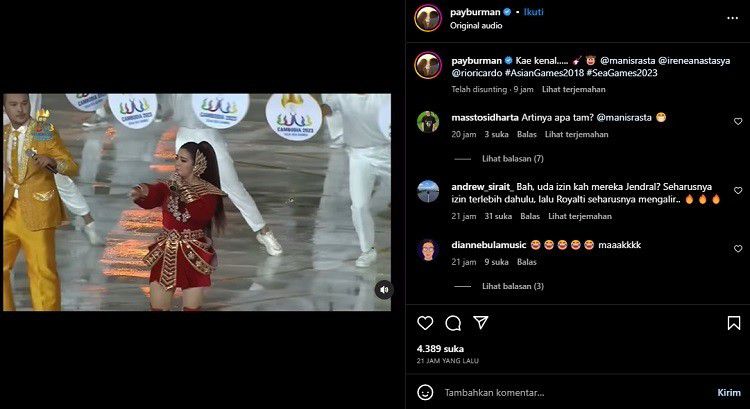The image size is (750, 409).
Task: Share the post via paper plane icon
Action: coord(481,323)
